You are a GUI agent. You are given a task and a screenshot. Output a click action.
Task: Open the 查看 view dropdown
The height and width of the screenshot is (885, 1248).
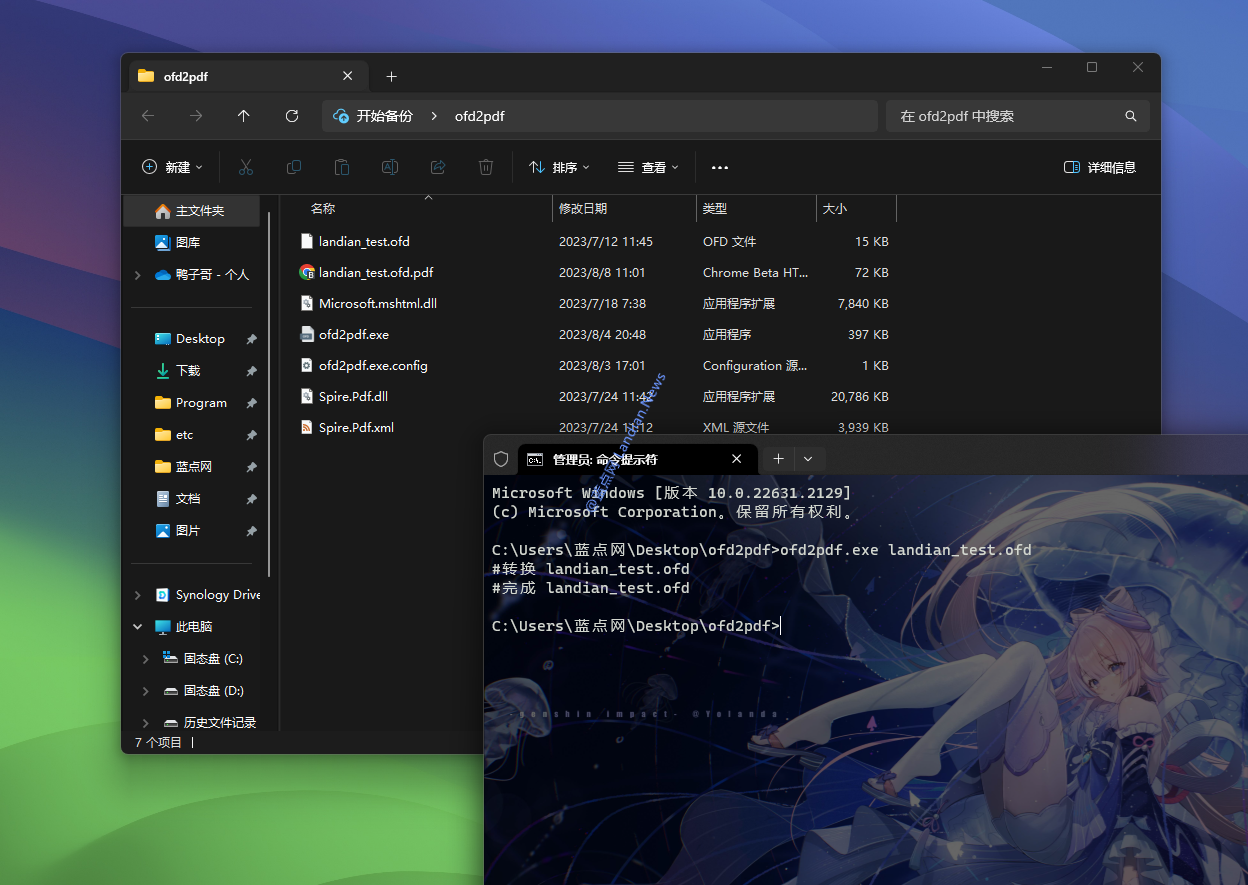[648, 167]
